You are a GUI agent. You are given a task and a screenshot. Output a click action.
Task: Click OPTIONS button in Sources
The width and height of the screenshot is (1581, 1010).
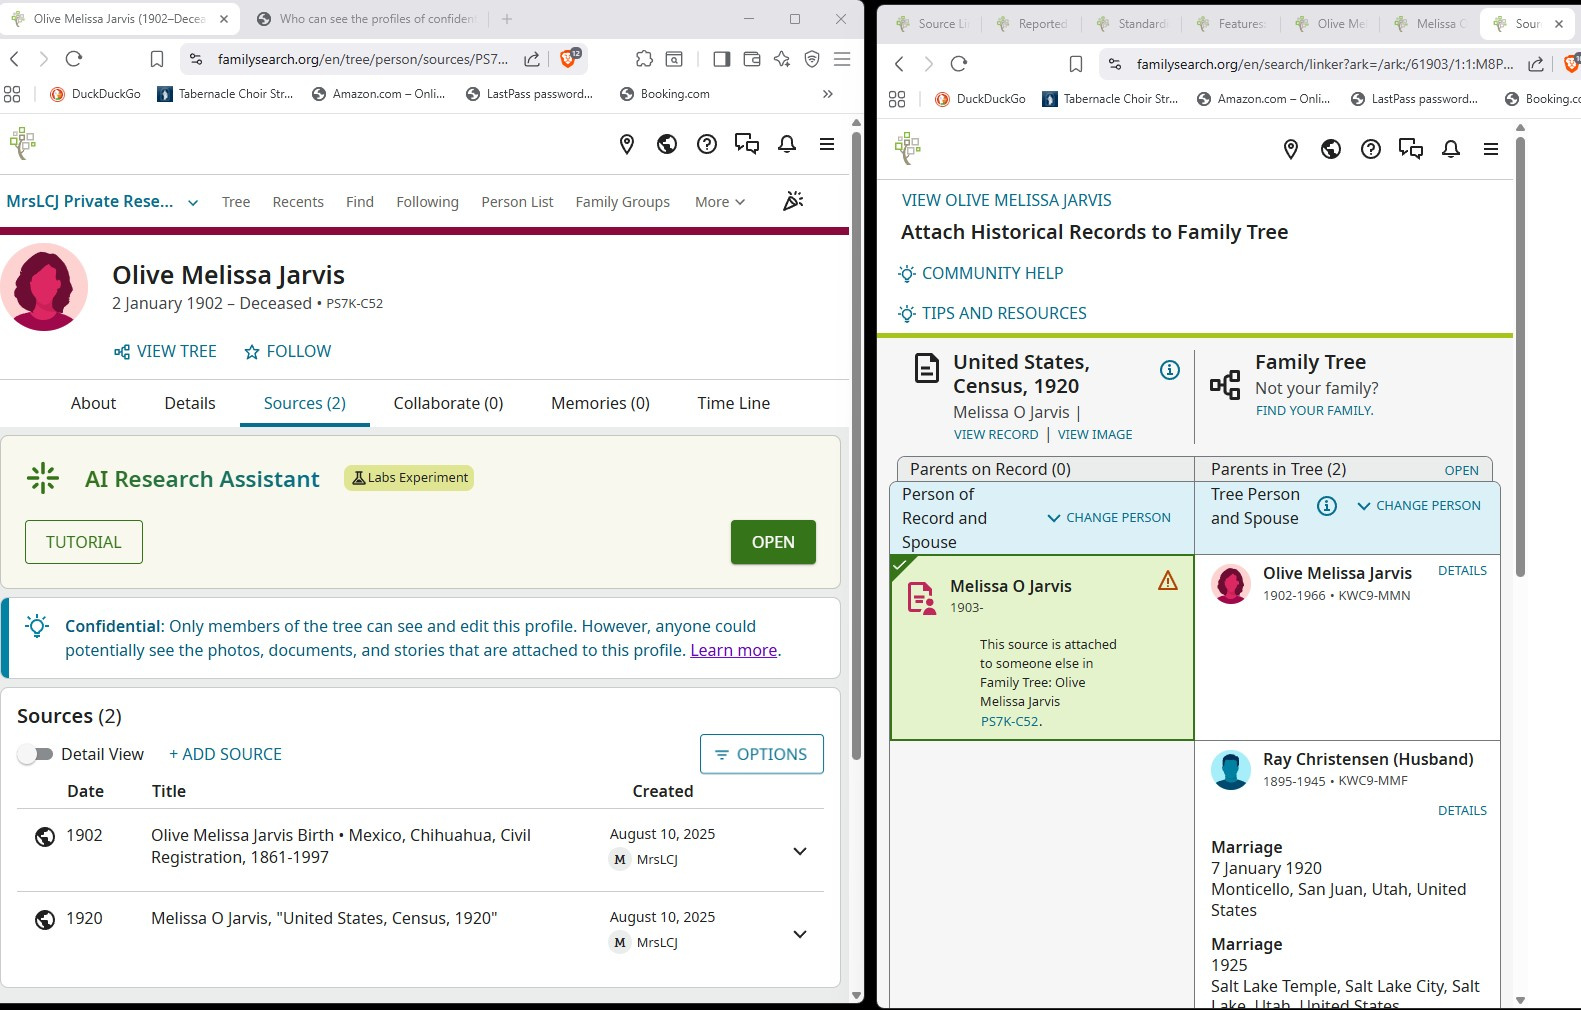[x=762, y=754]
